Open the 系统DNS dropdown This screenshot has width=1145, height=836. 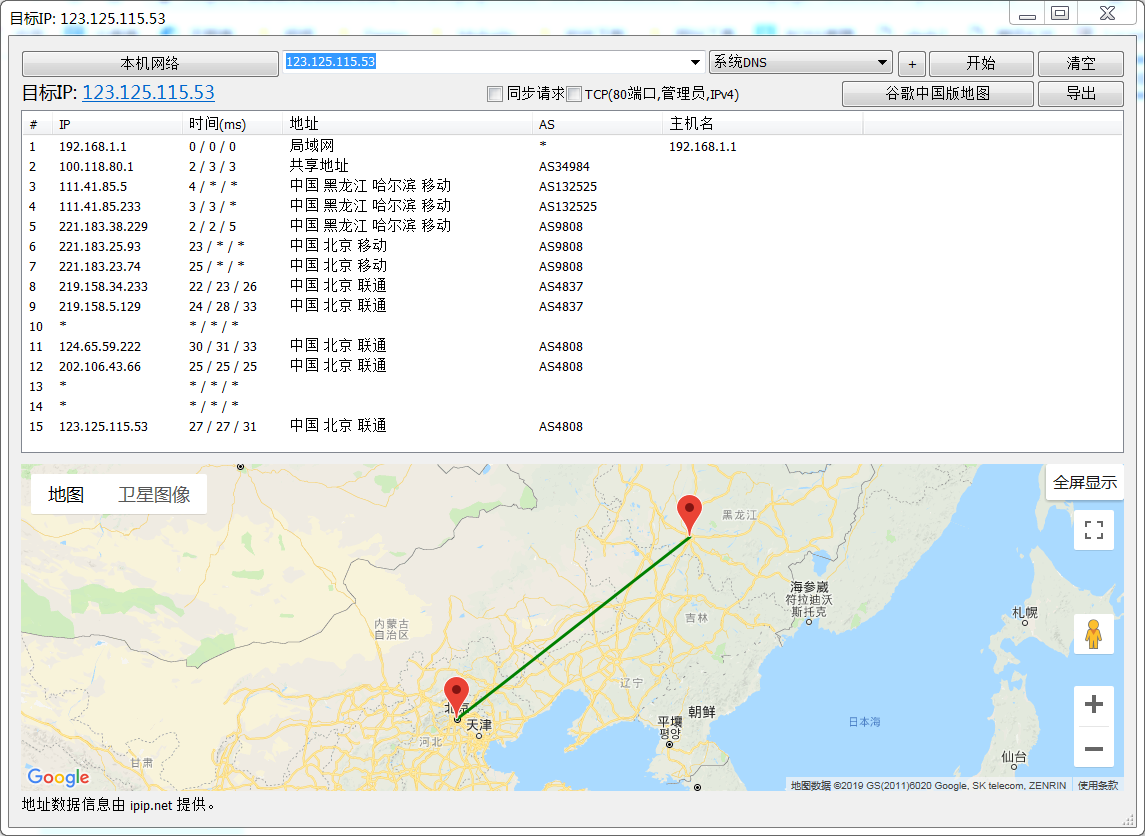point(800,62)
